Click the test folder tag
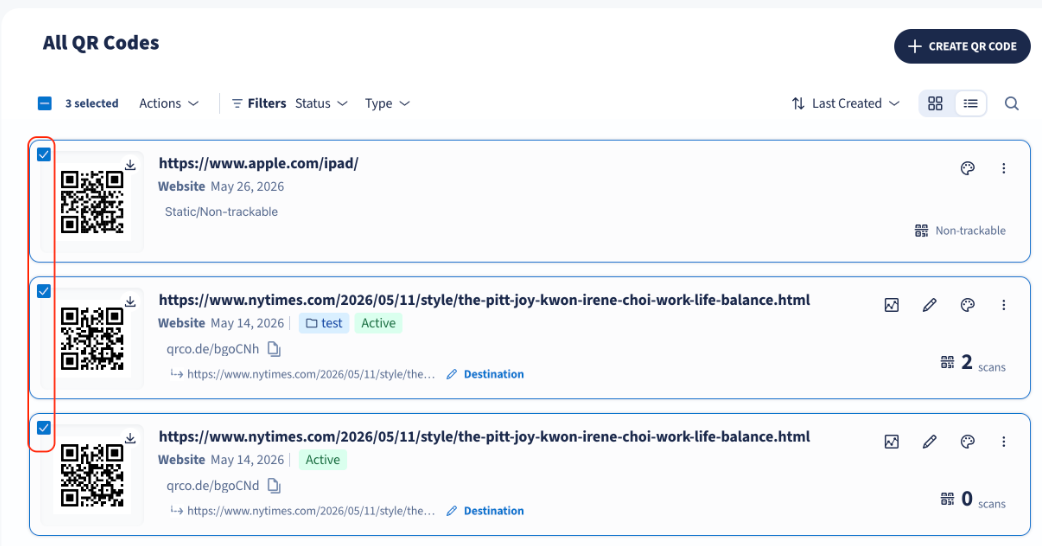The height and width of the screenshot is (546, 1042). point(324,323)
